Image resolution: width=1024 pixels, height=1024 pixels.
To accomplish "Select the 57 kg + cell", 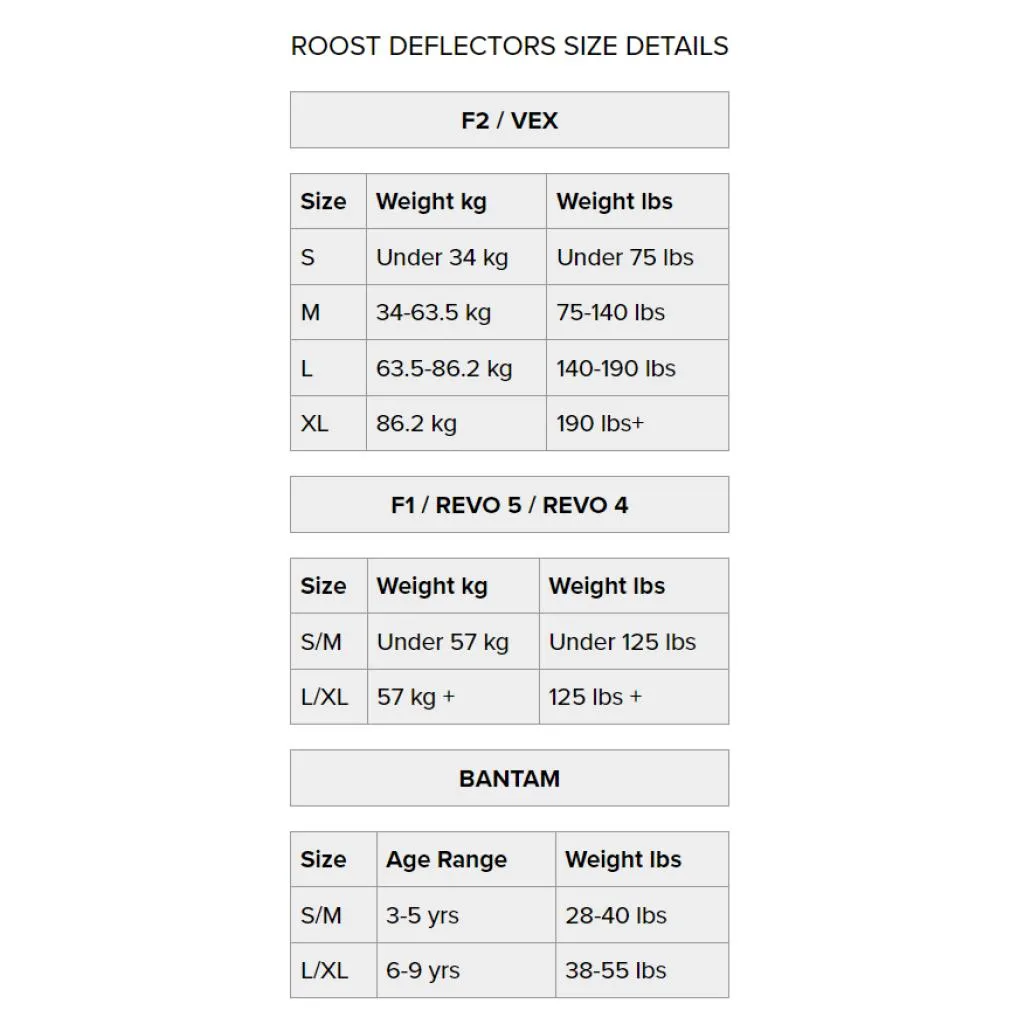I will point(453,697).
